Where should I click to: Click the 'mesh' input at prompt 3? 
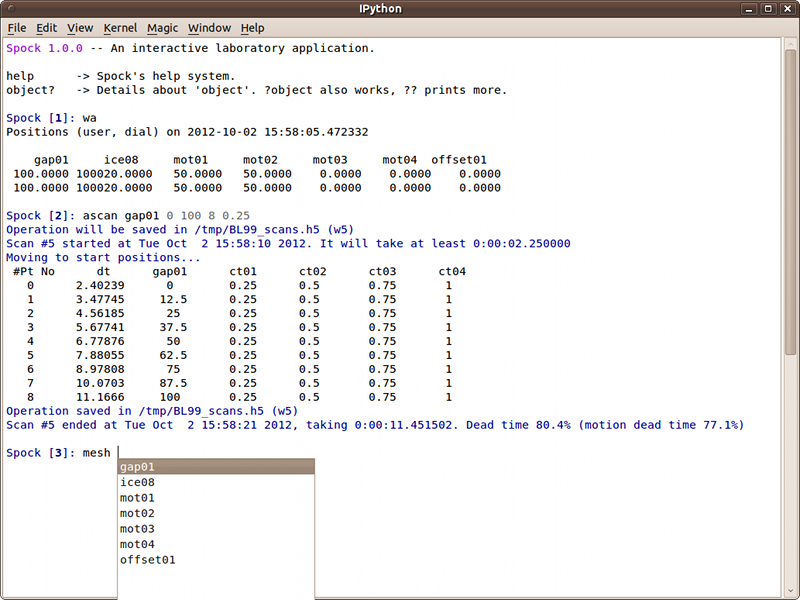coord(96,453)
